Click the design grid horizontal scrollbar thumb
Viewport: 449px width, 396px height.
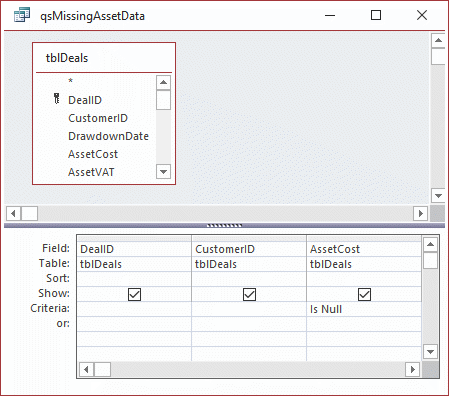[x=102, y=369]
